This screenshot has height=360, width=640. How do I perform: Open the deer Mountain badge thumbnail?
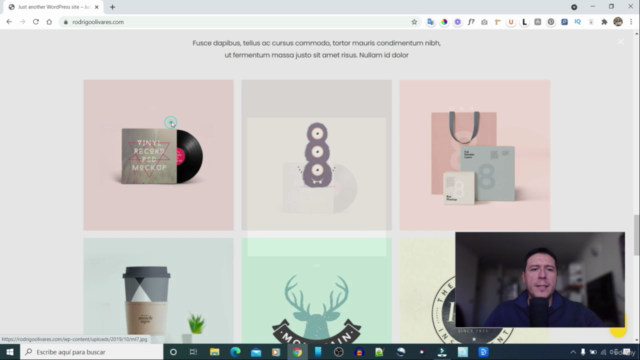point(316,291)
